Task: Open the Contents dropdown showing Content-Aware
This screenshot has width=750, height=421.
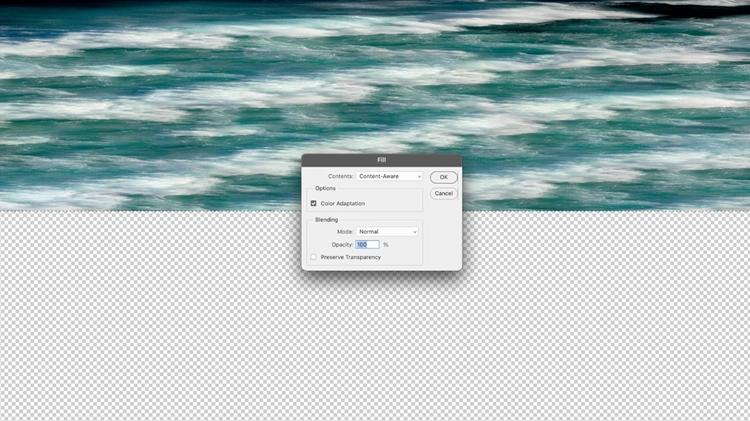Action: (x=389, y=176)
